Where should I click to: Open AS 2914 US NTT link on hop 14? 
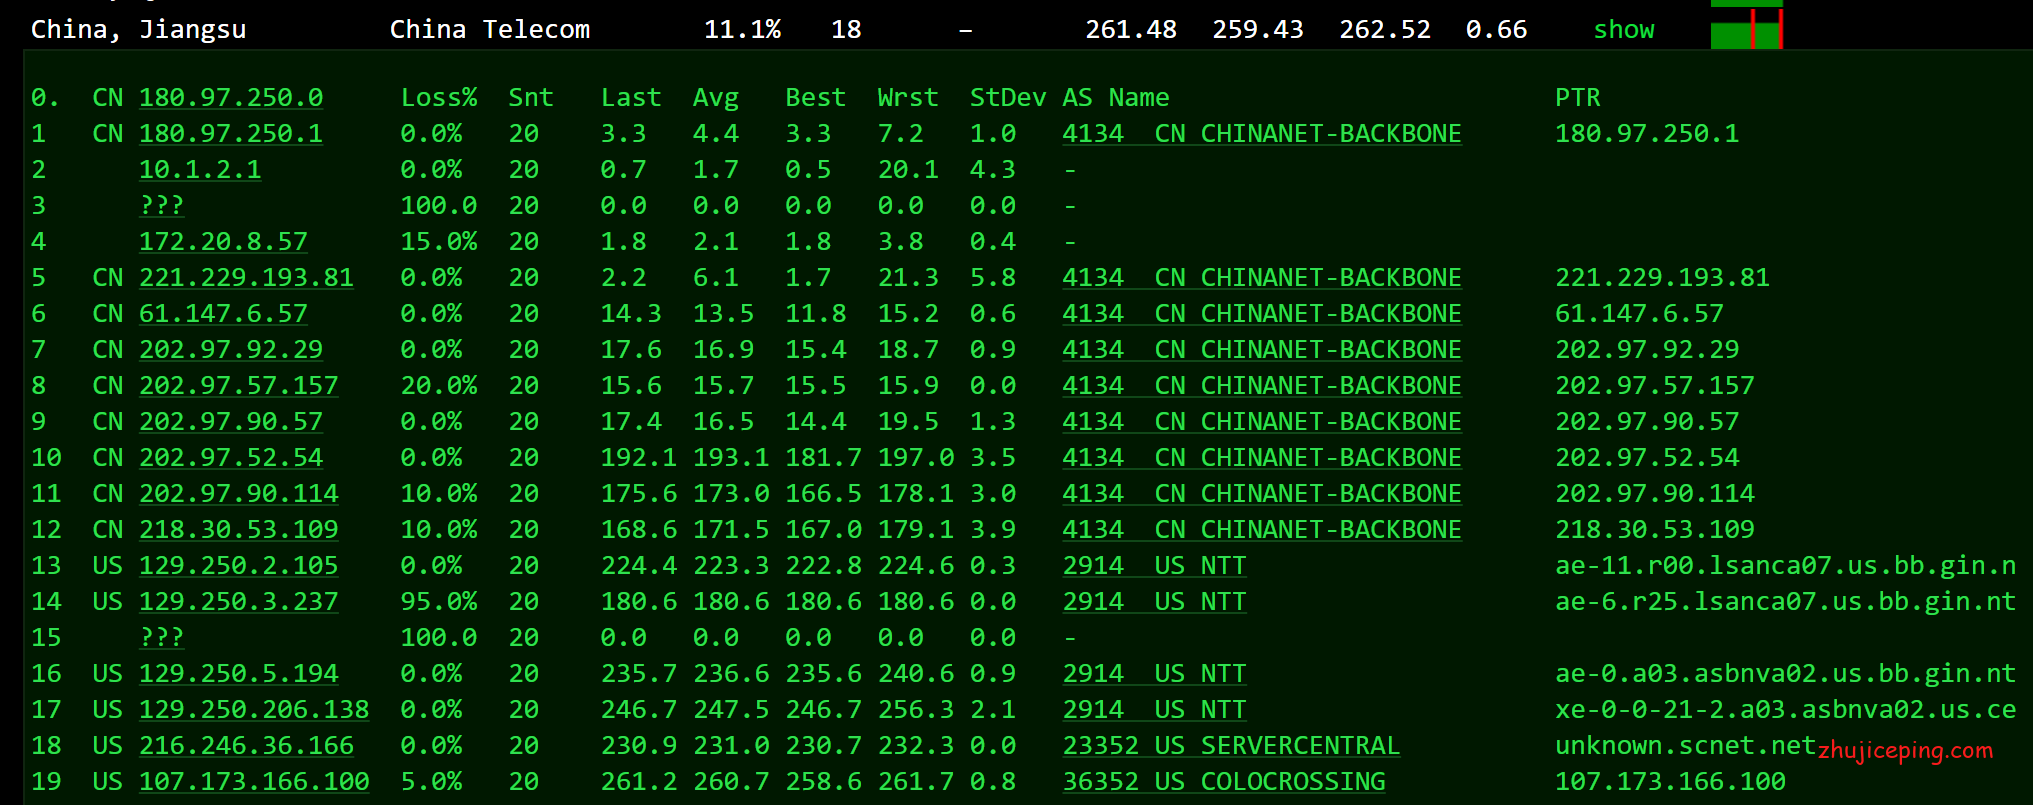pyautogui.click(x=1154, y=602)
